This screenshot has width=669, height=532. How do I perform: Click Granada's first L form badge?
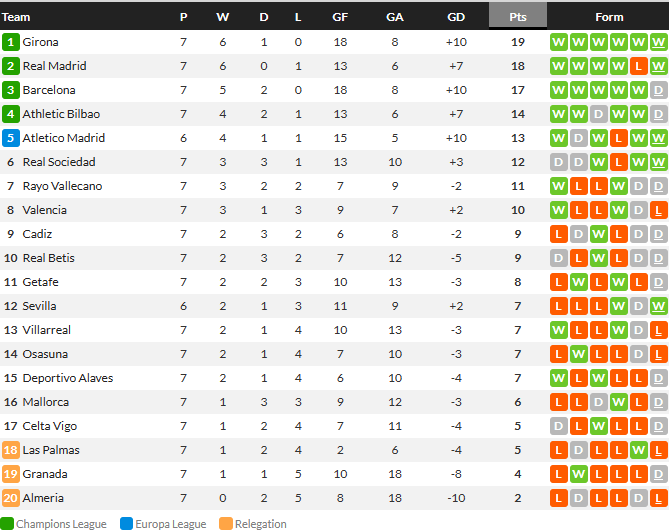(x=558, y=474)
